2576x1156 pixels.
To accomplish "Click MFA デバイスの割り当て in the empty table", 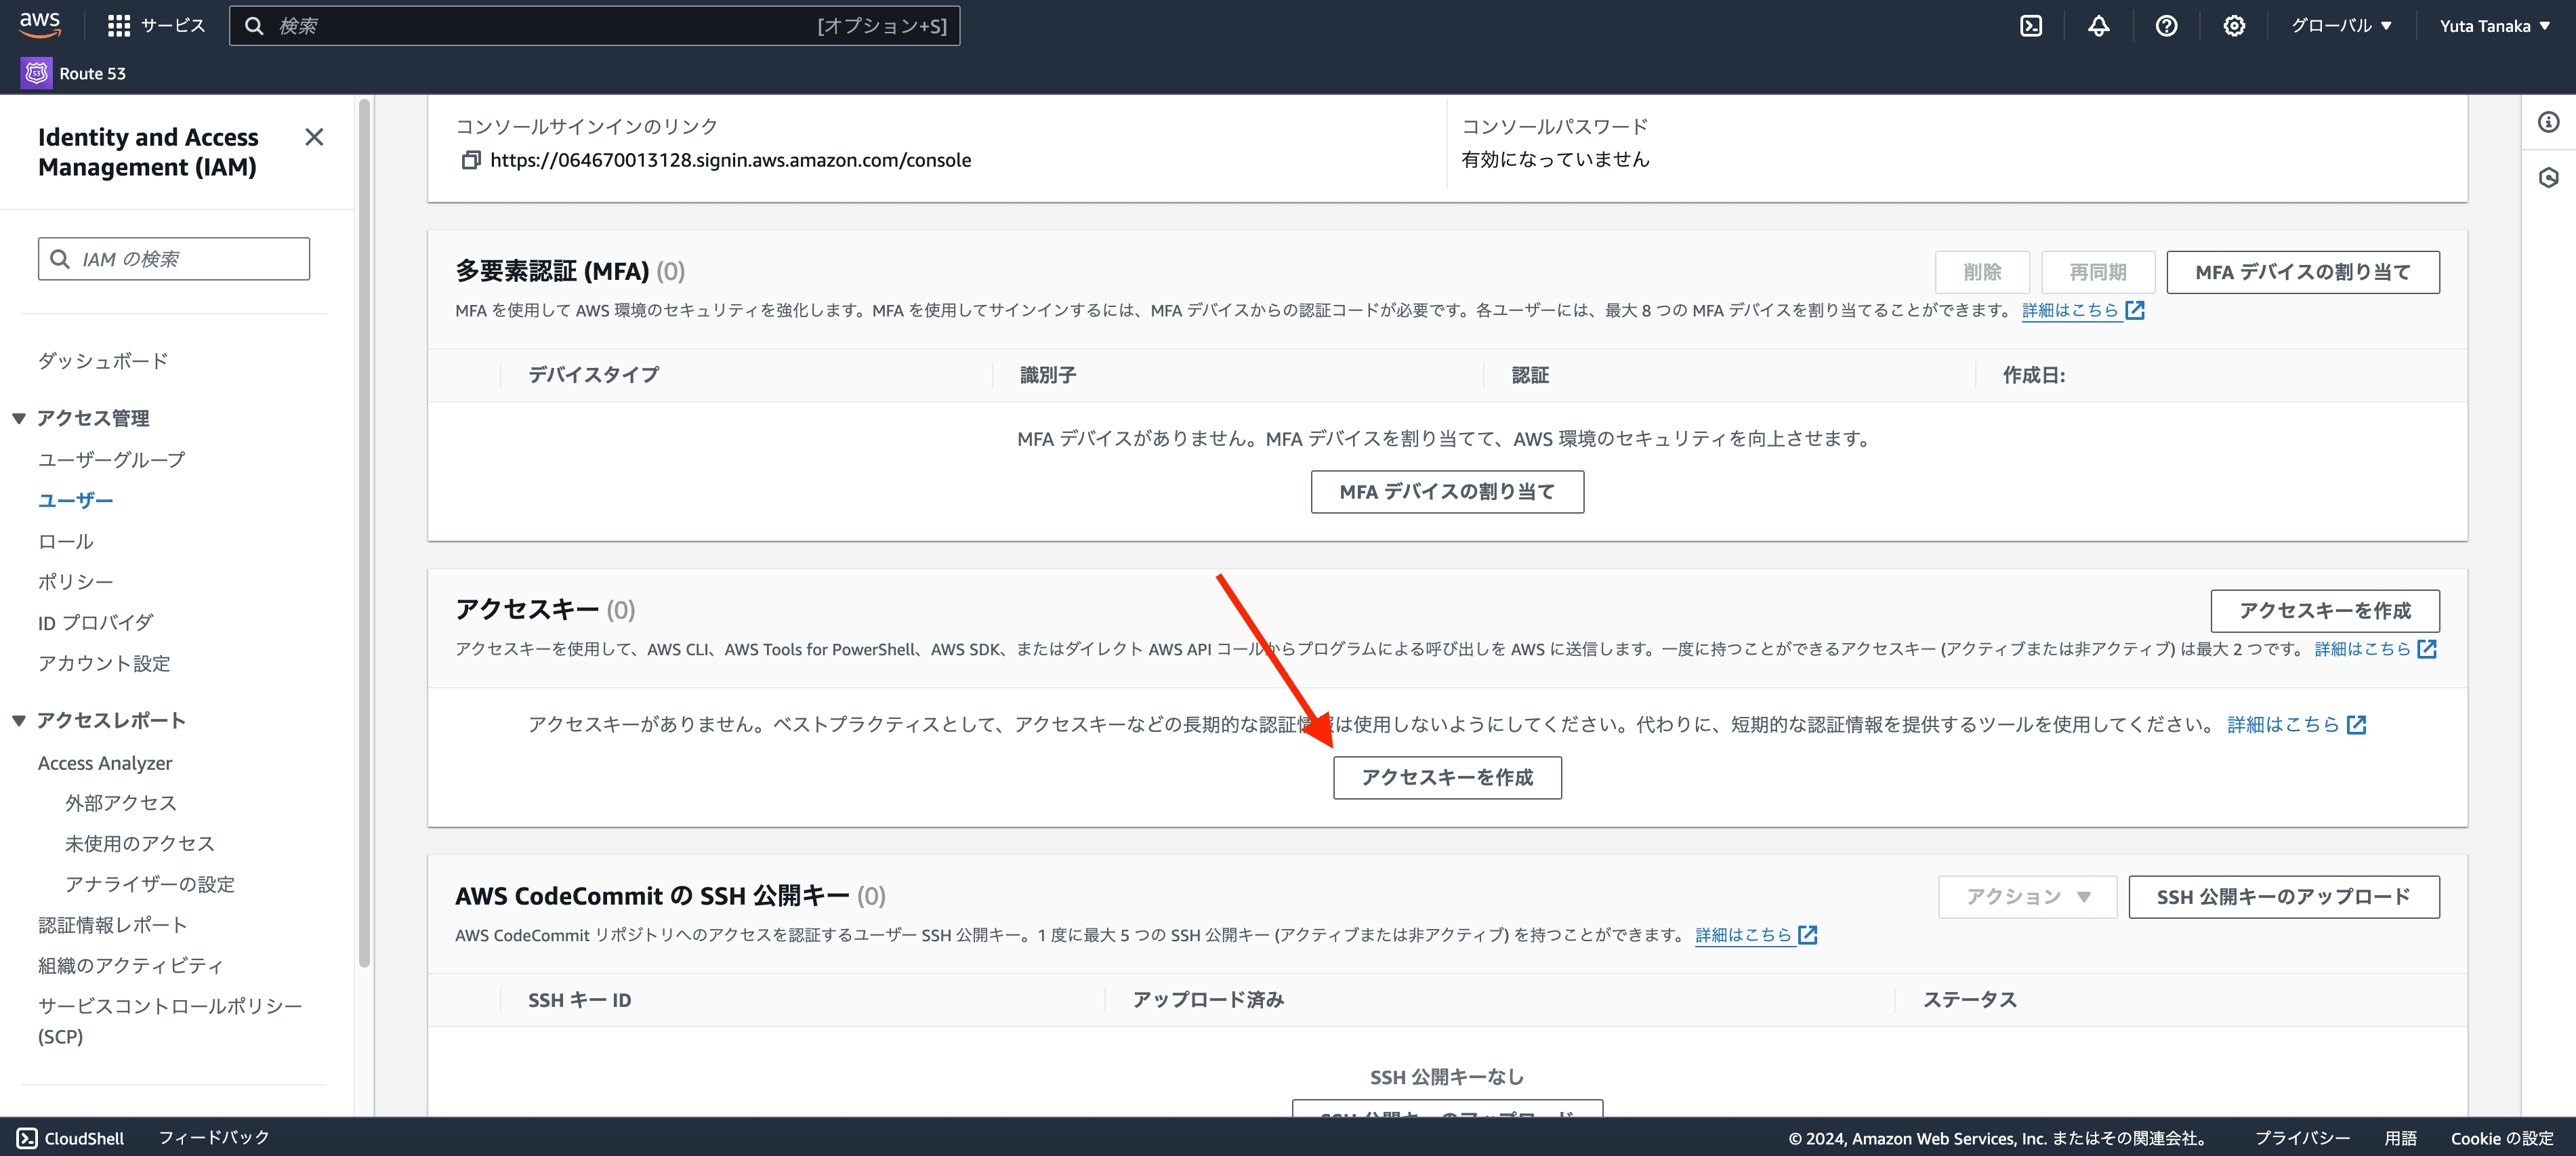I will point(1447,492).
